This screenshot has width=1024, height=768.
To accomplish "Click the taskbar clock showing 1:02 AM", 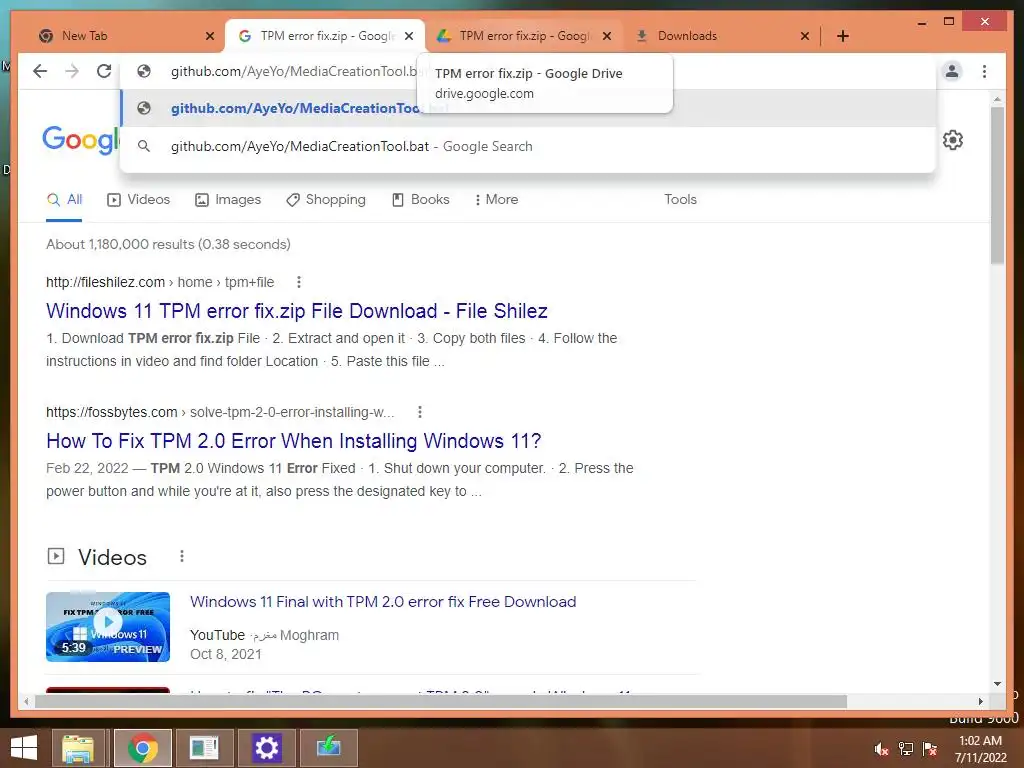I will [x=980, y=749].
